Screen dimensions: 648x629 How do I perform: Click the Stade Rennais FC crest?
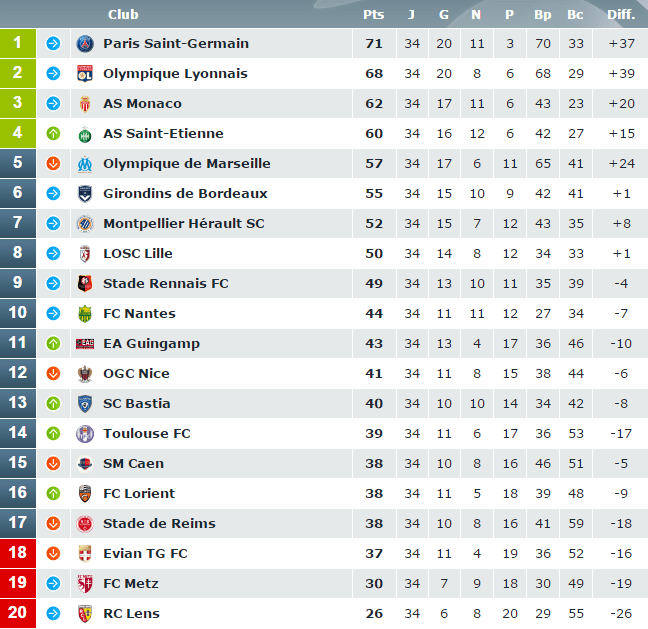(x=85, y=284)
